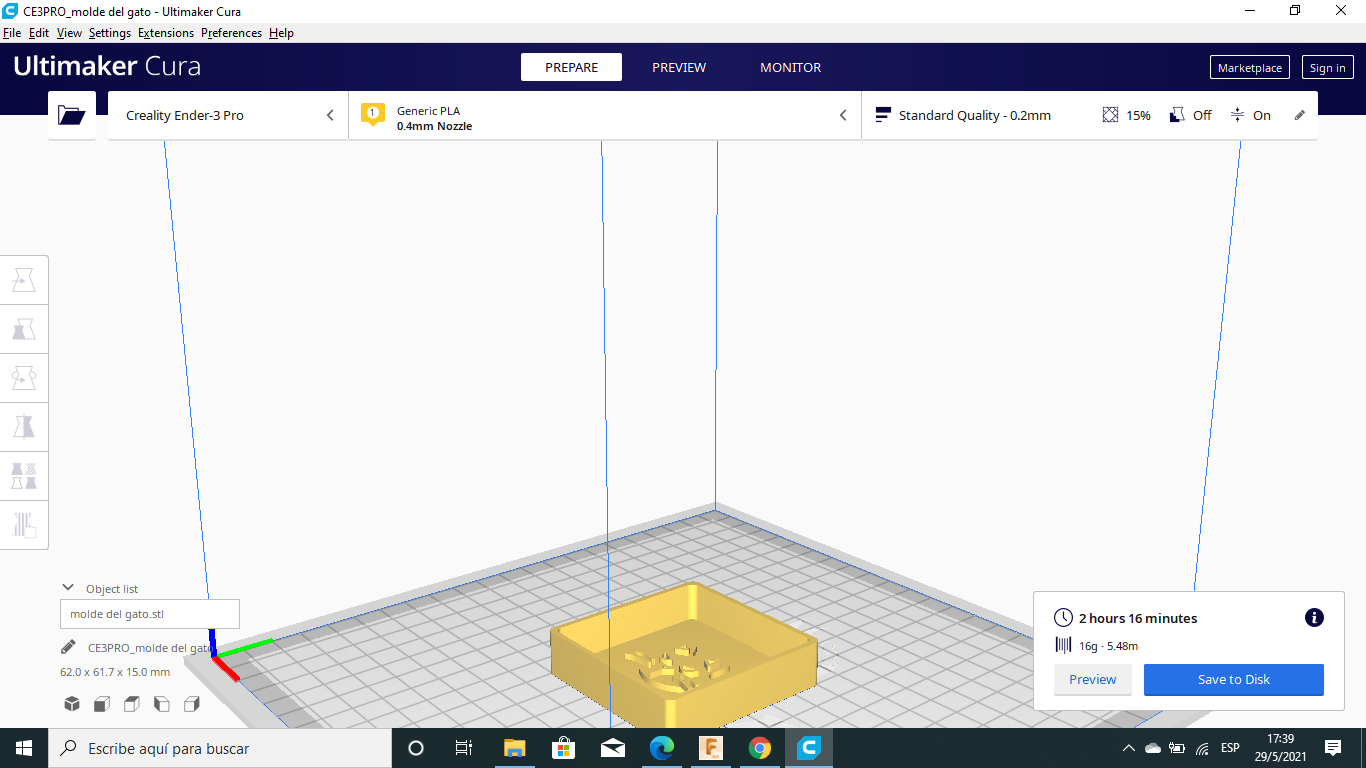Viewport: 1366px width, 768px height.
Task: Open the notification center icon
Action: (x=1333, y=748)
